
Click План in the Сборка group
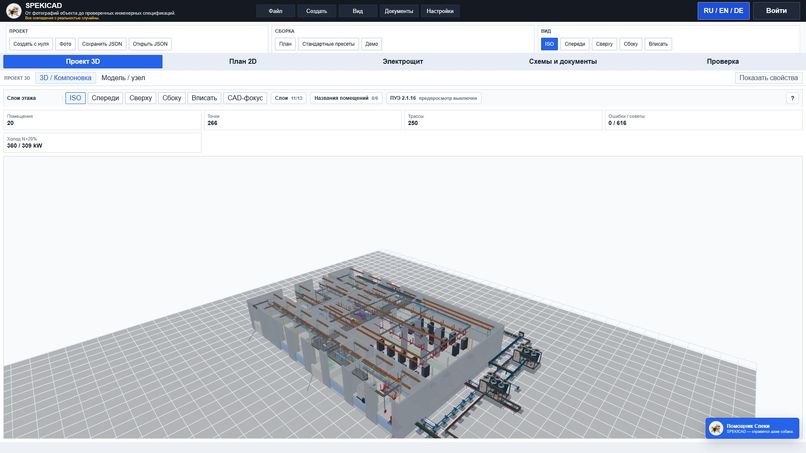(x=285, y=44)
